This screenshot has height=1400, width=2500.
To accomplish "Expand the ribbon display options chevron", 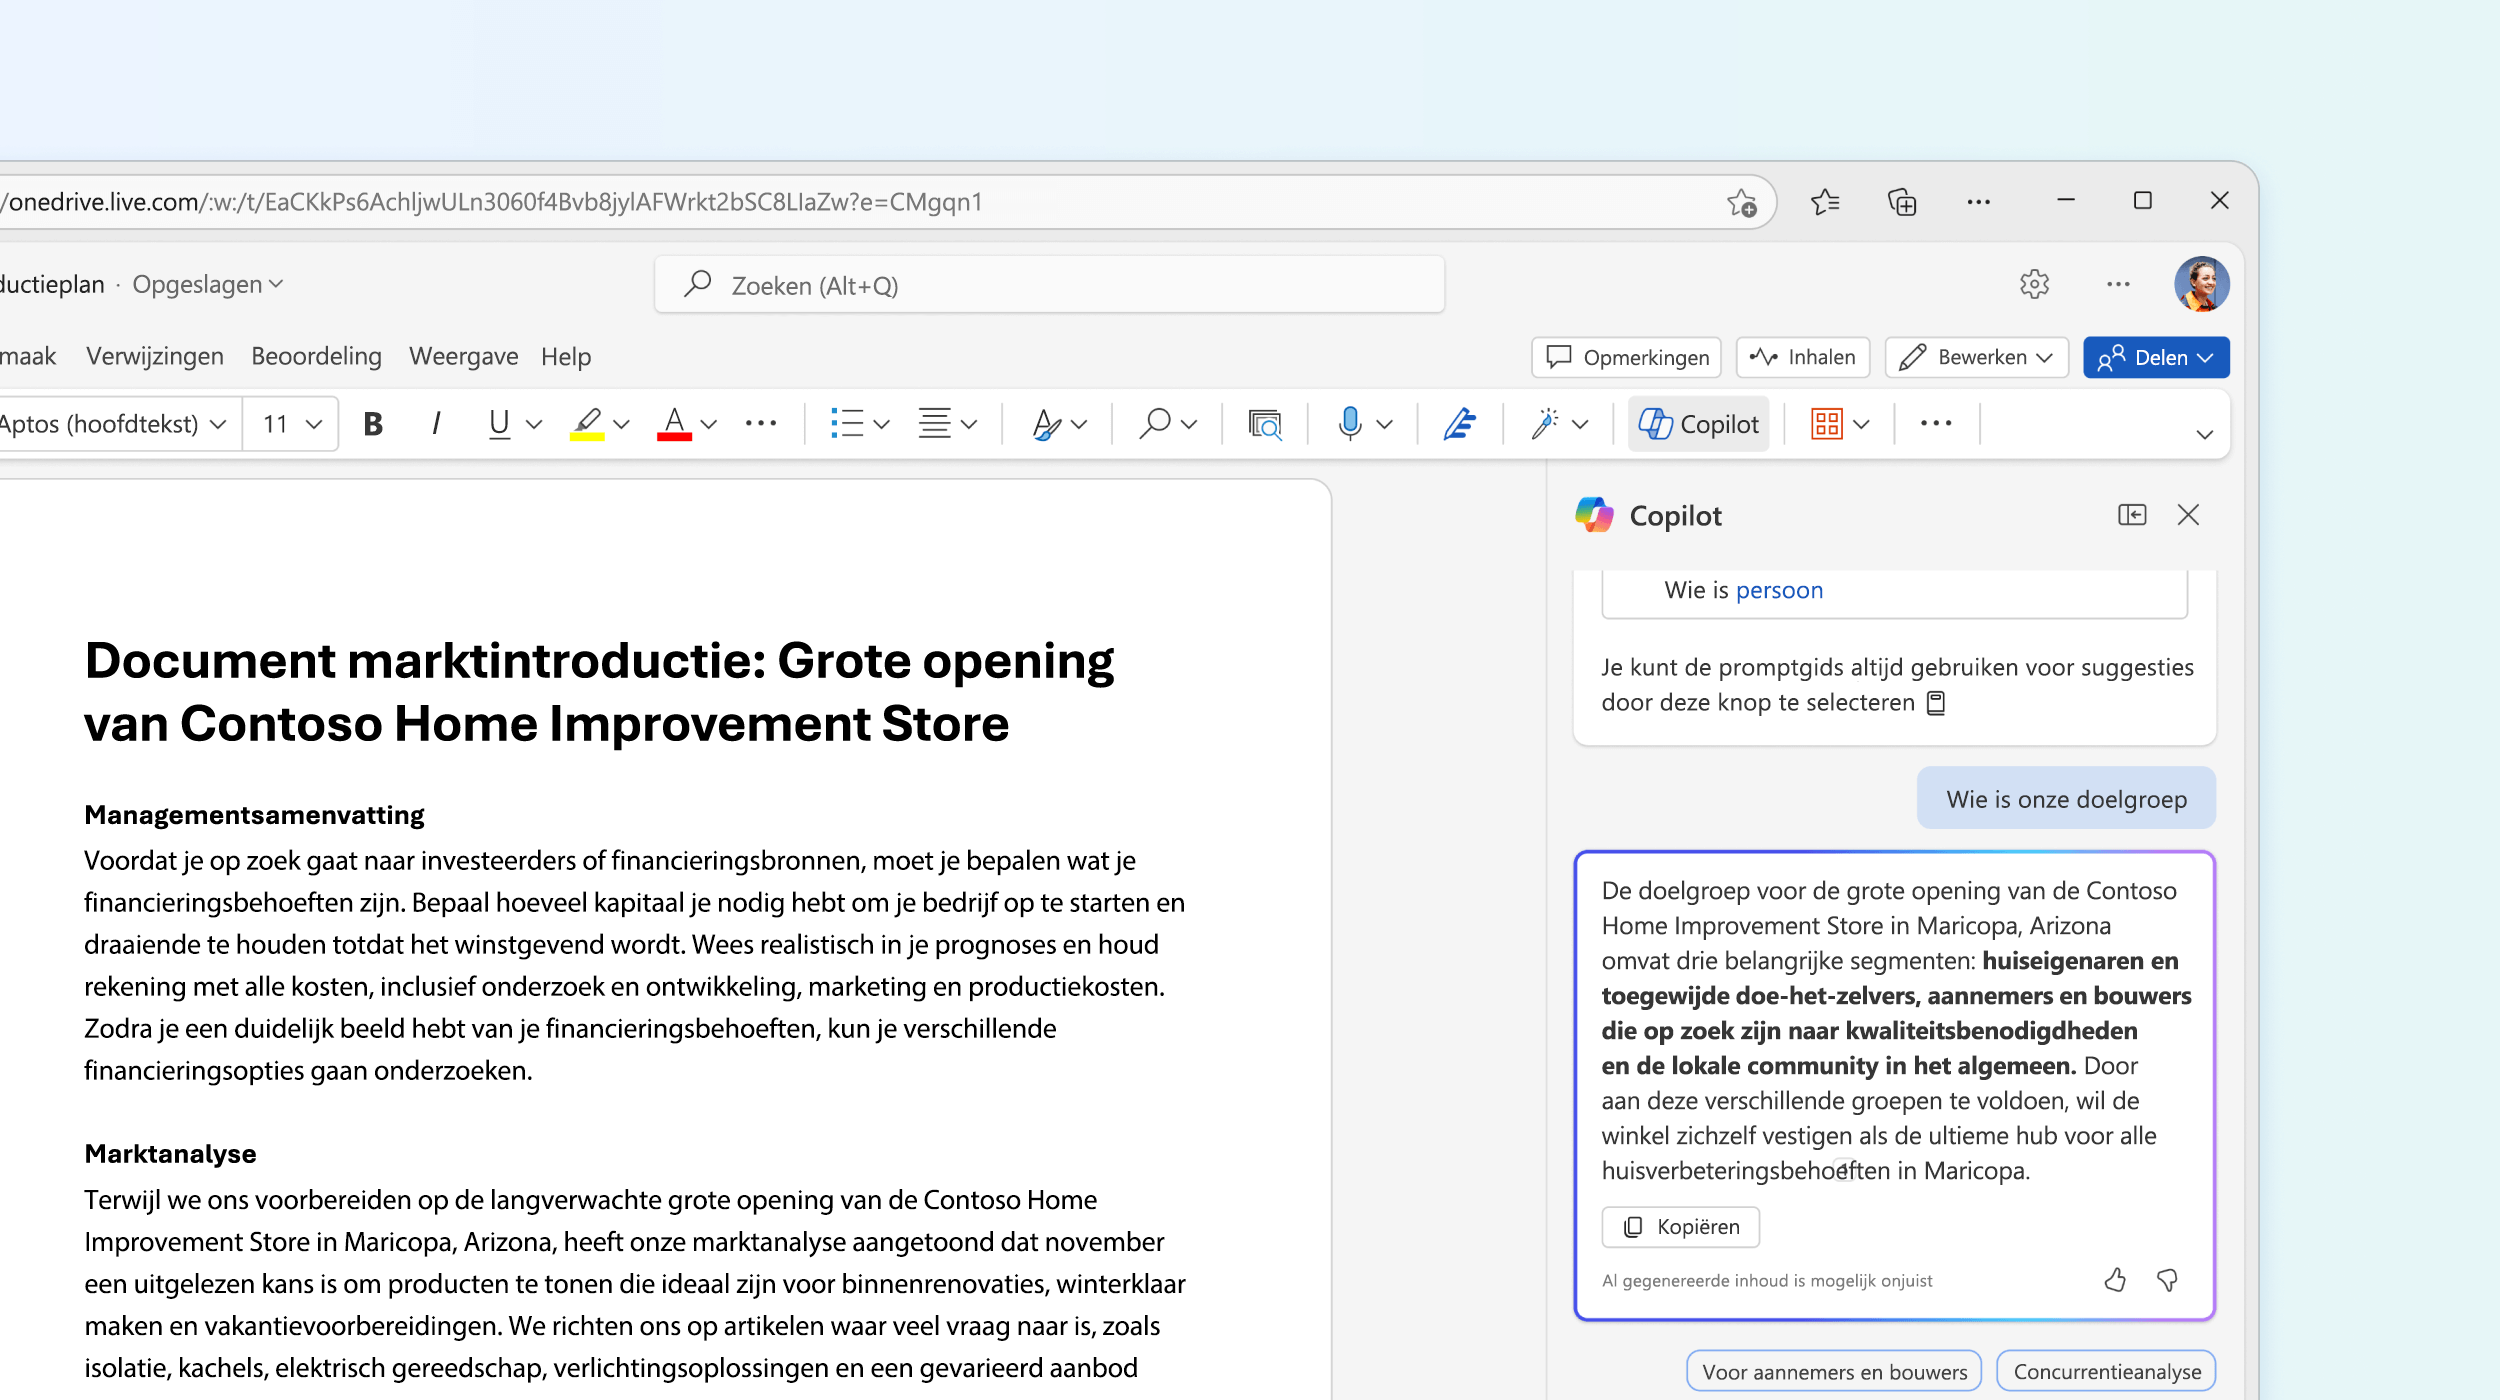I will tap(2205, 434).
